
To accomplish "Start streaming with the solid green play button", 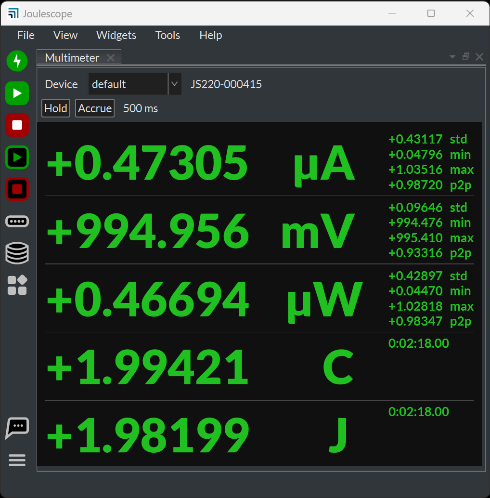I will coord(17,93).
